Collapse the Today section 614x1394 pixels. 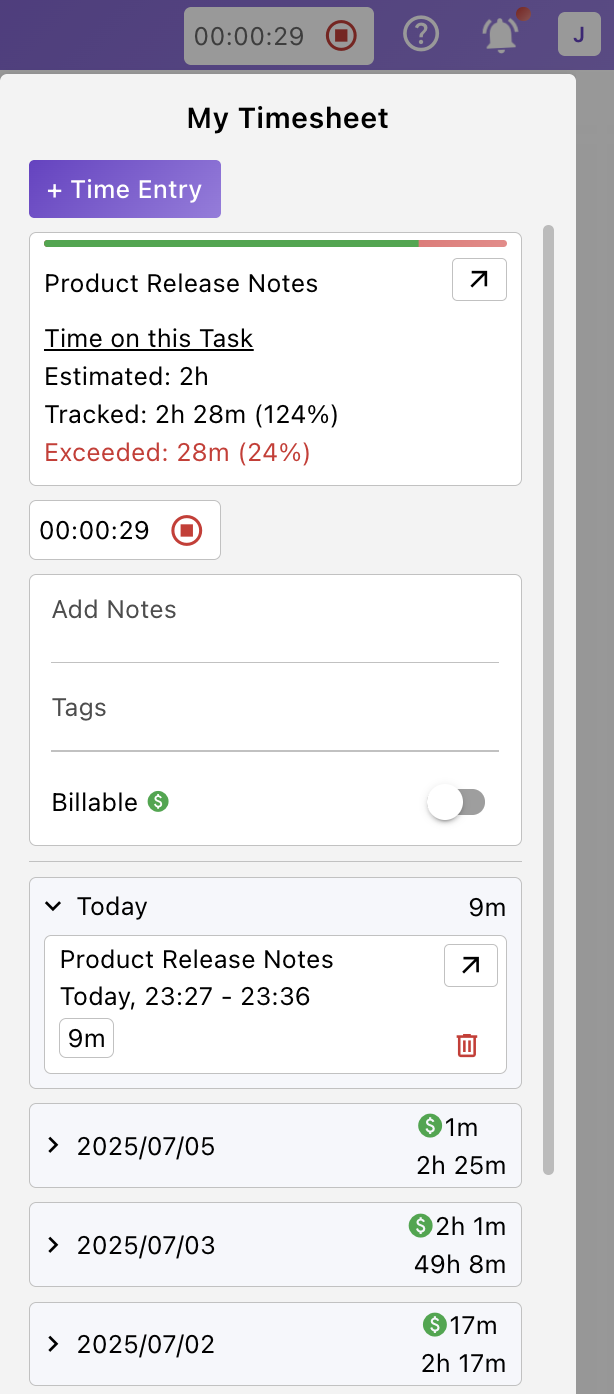(x=53, y=906)
